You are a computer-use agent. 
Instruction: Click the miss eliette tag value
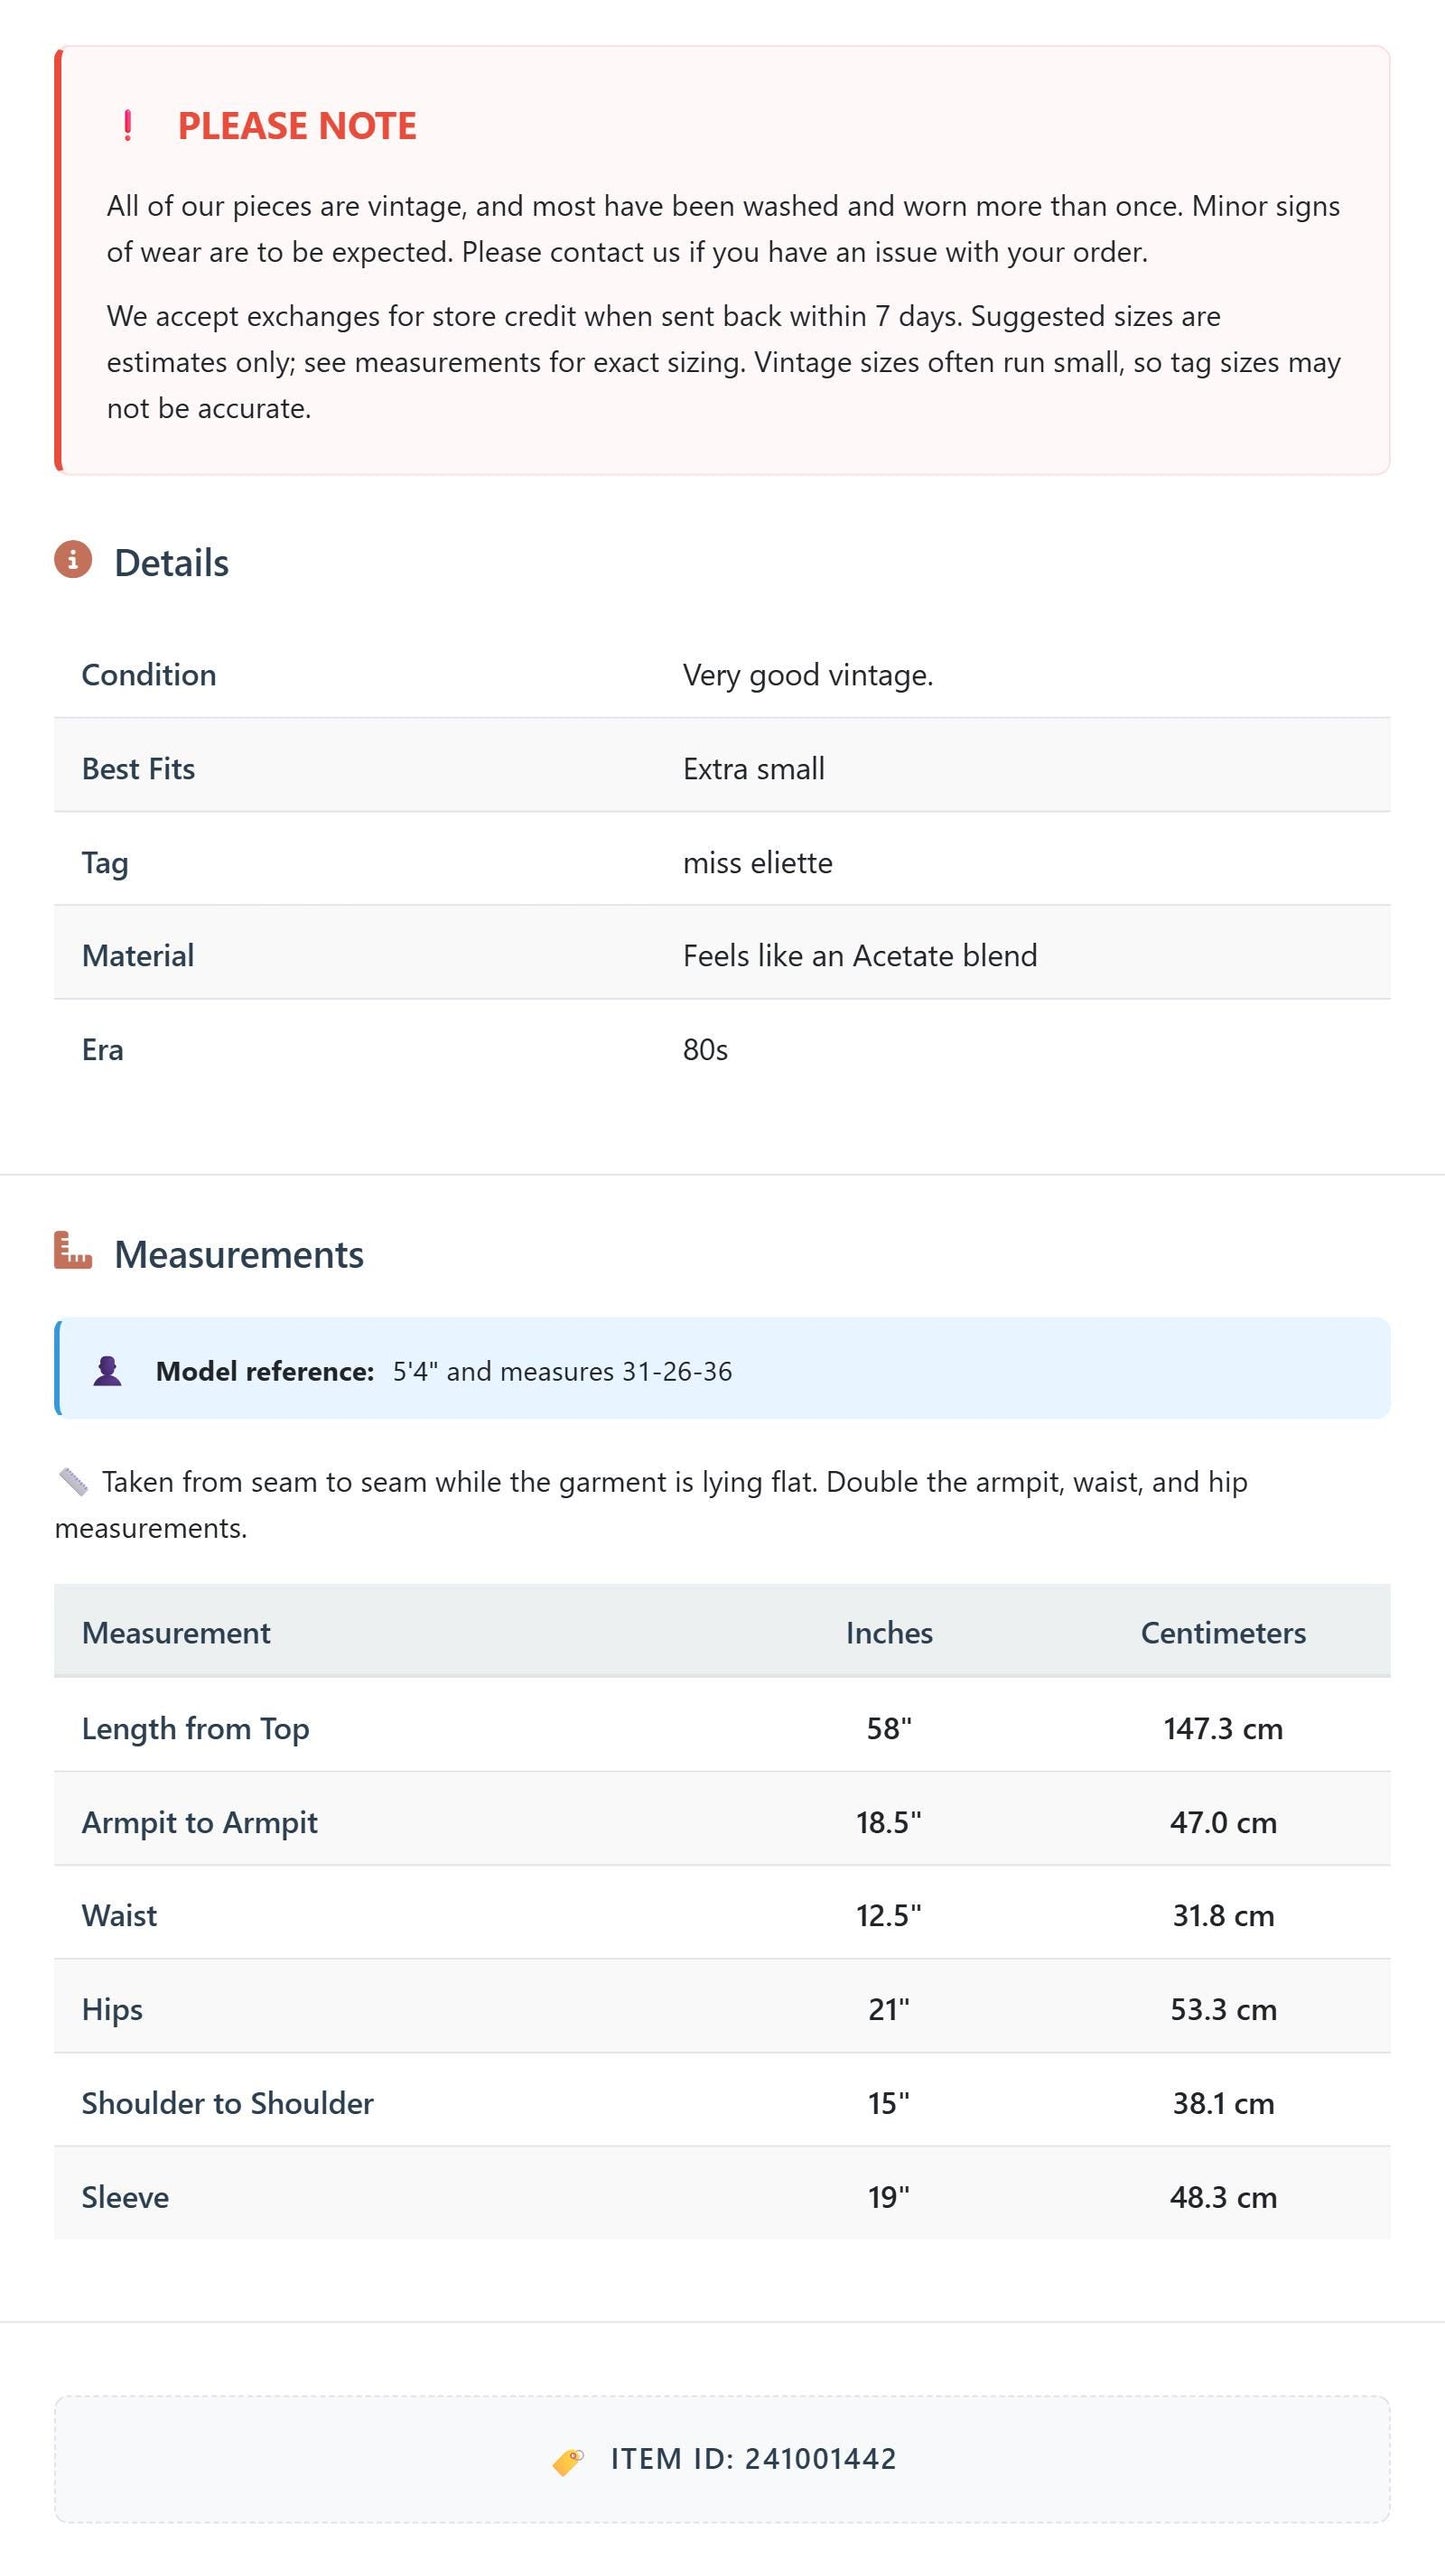coord(758,863)
